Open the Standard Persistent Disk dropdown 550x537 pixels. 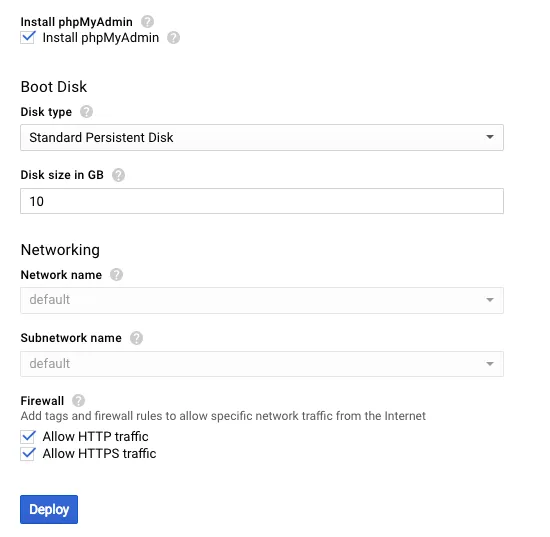(262, 137)
